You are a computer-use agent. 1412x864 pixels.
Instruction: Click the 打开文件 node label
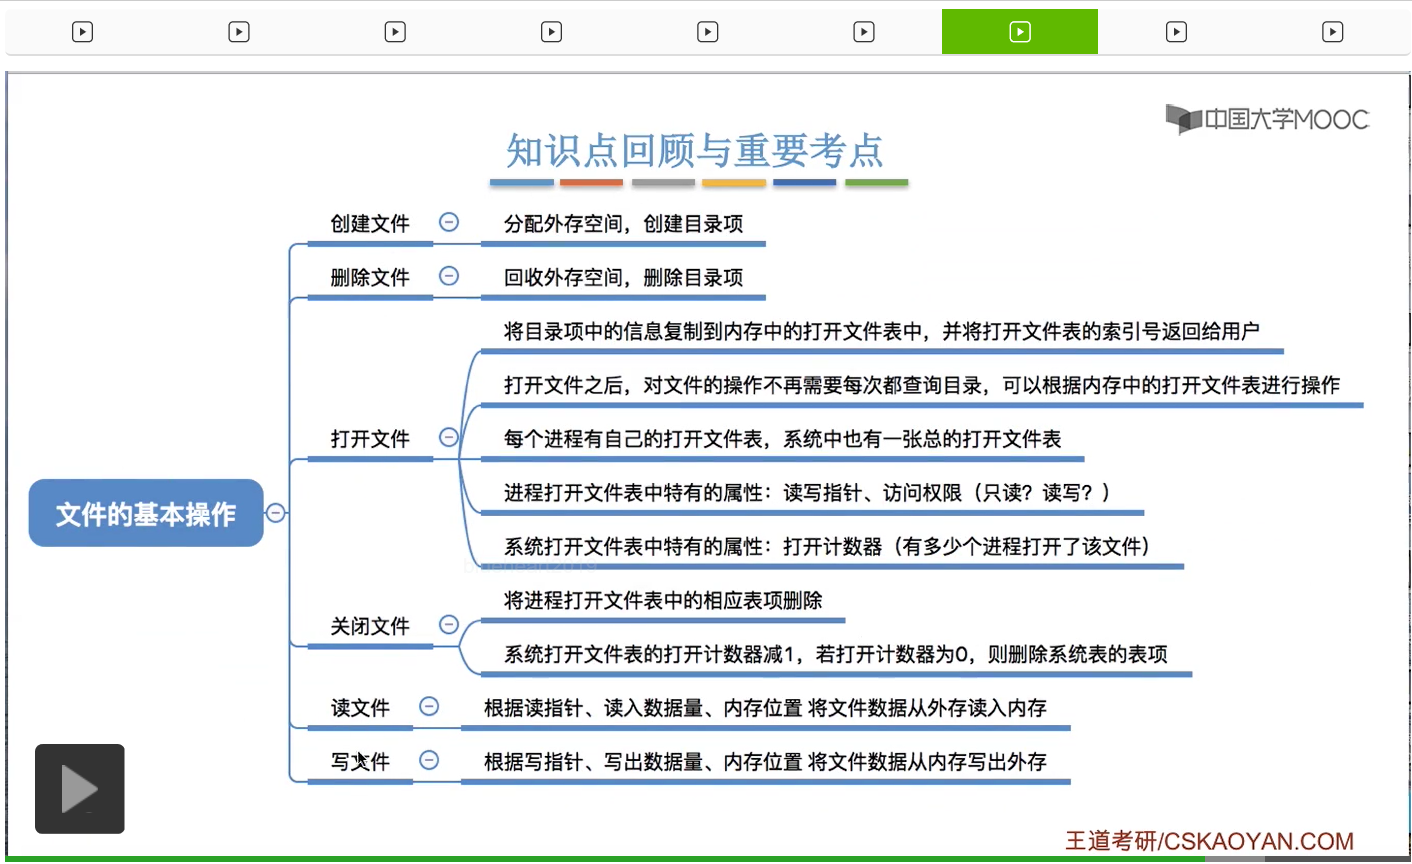click(370, 439)
